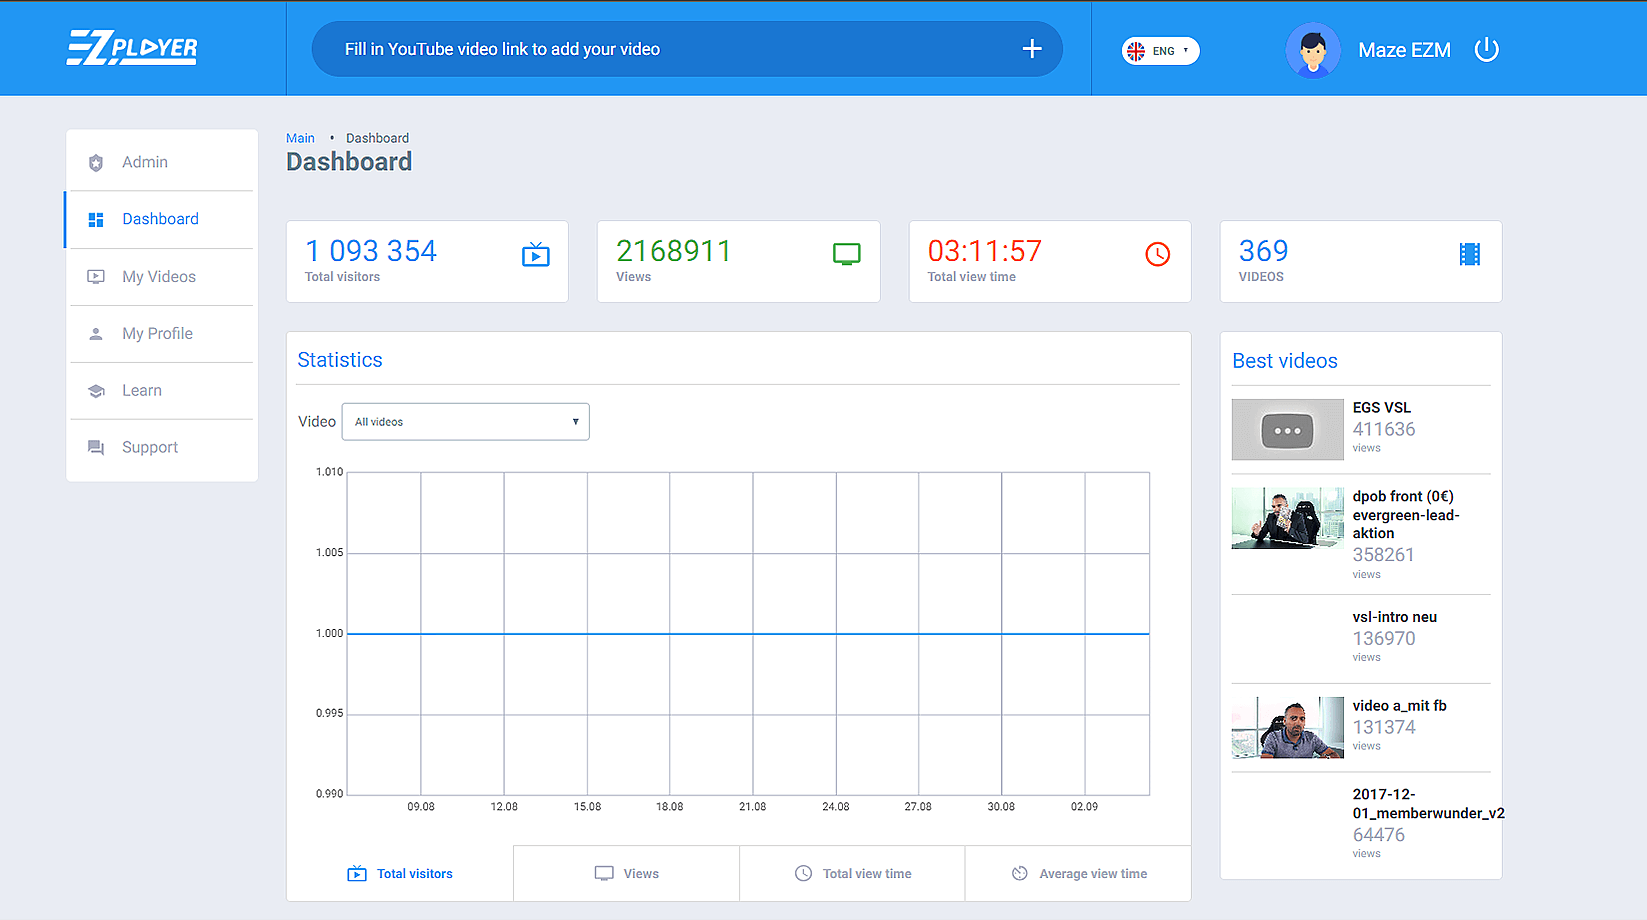Click the film strip icon on Videos card
Image resolution: width=1647 pixels, height=920 pixels.
(x=1469, y=254)
